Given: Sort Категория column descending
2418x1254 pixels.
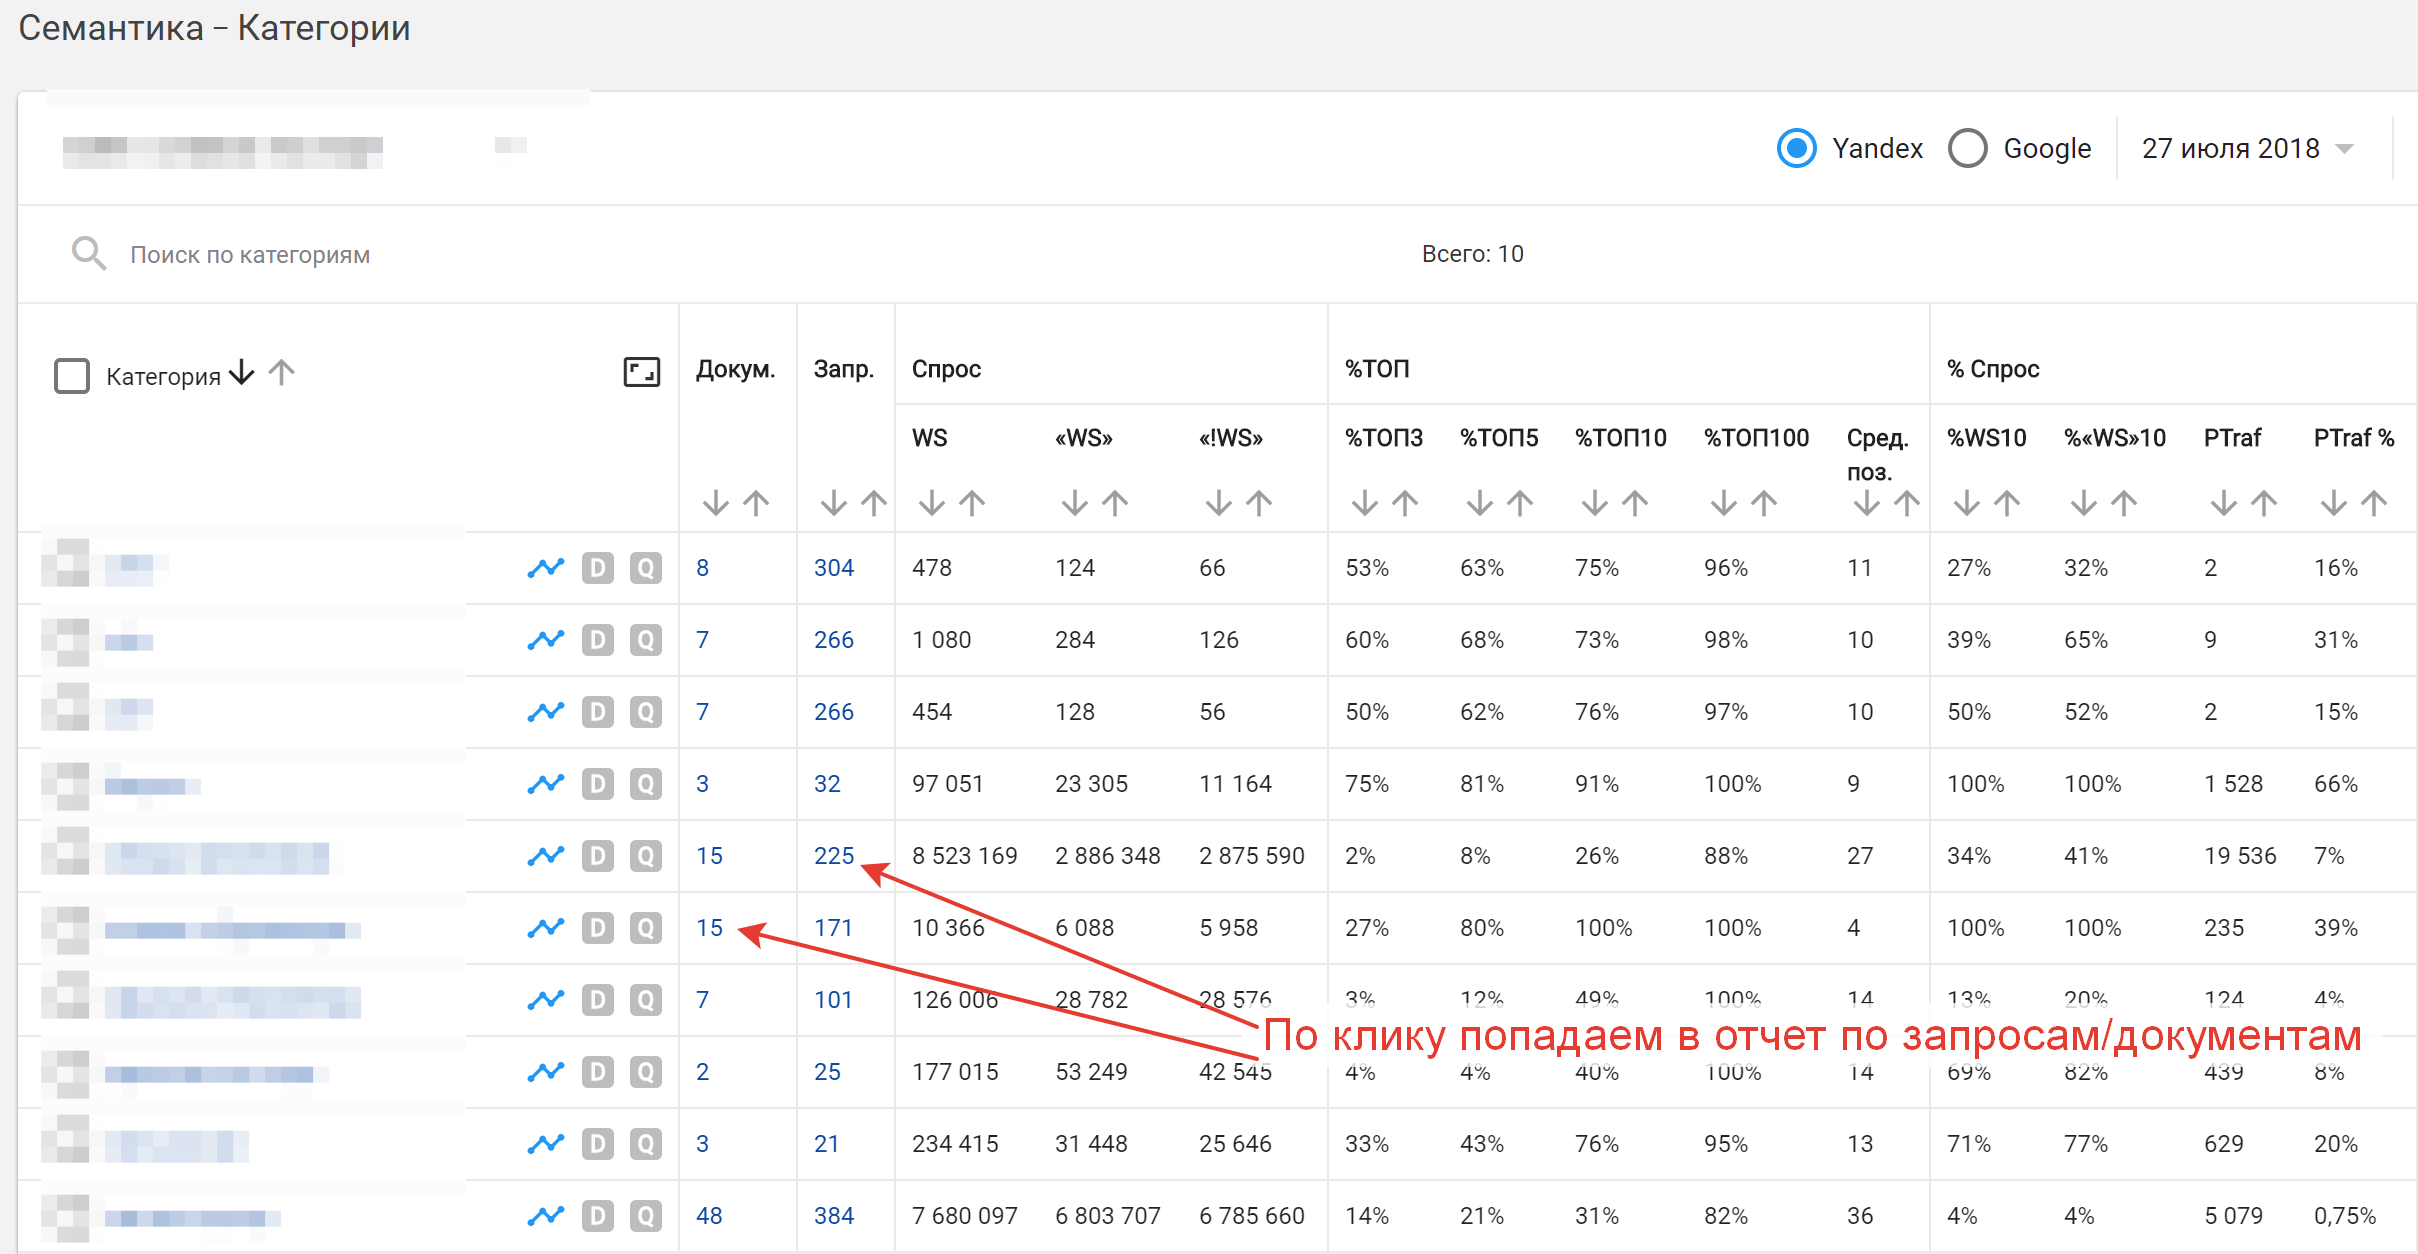Looking at the screenshot, I should (x=242, y=373).
